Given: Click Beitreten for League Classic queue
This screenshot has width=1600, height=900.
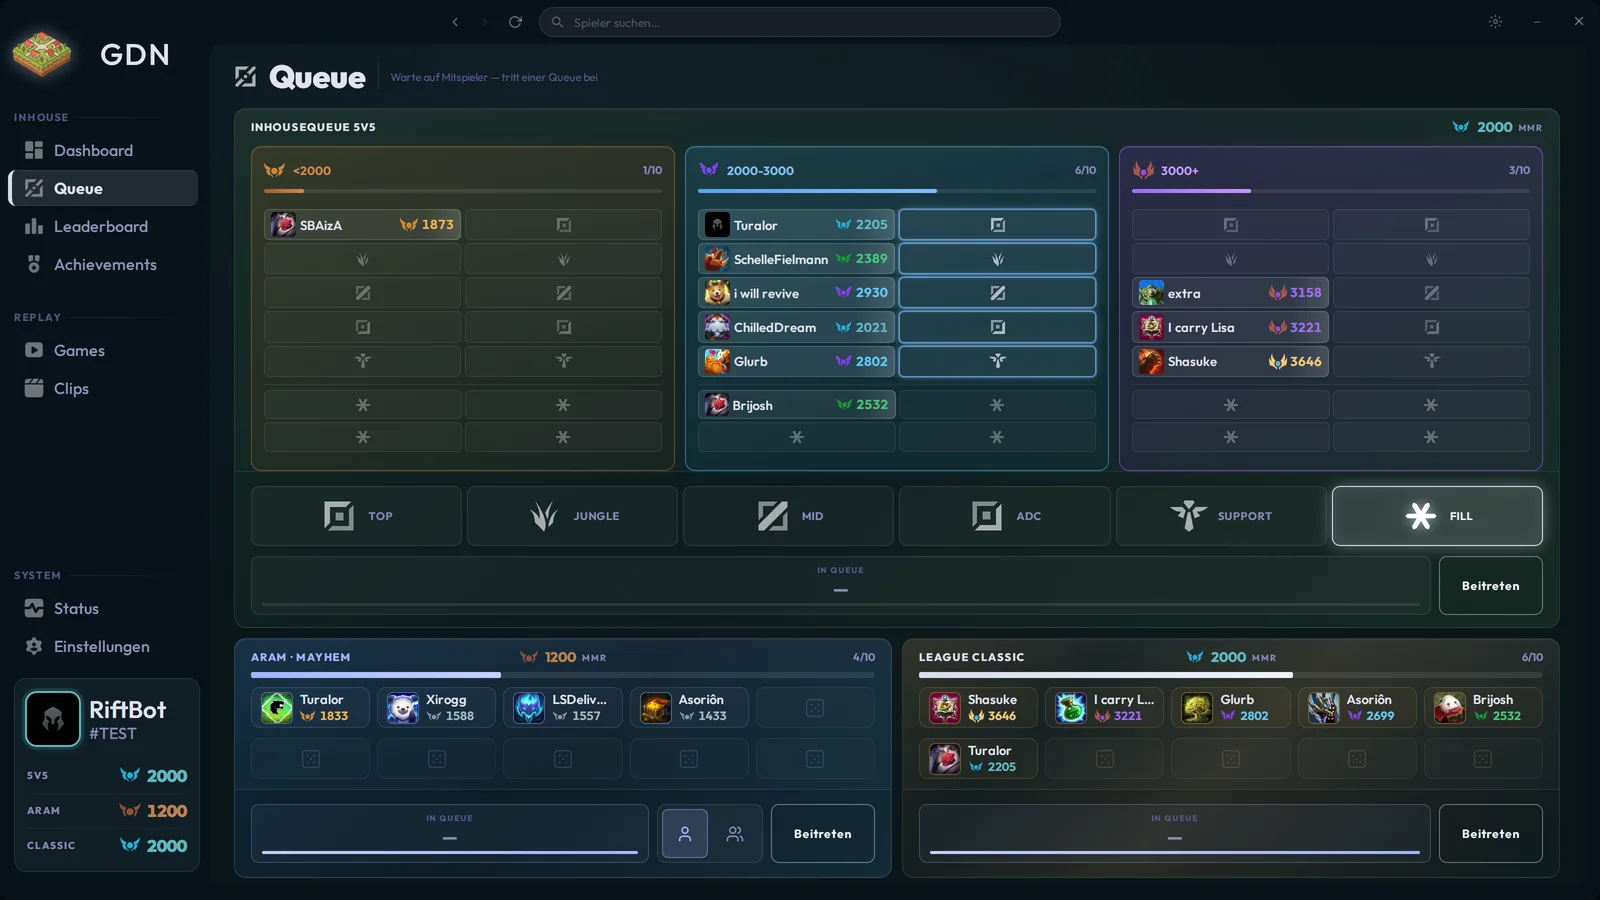Looking at the screenshot, I should click(x=1490, y=834).
